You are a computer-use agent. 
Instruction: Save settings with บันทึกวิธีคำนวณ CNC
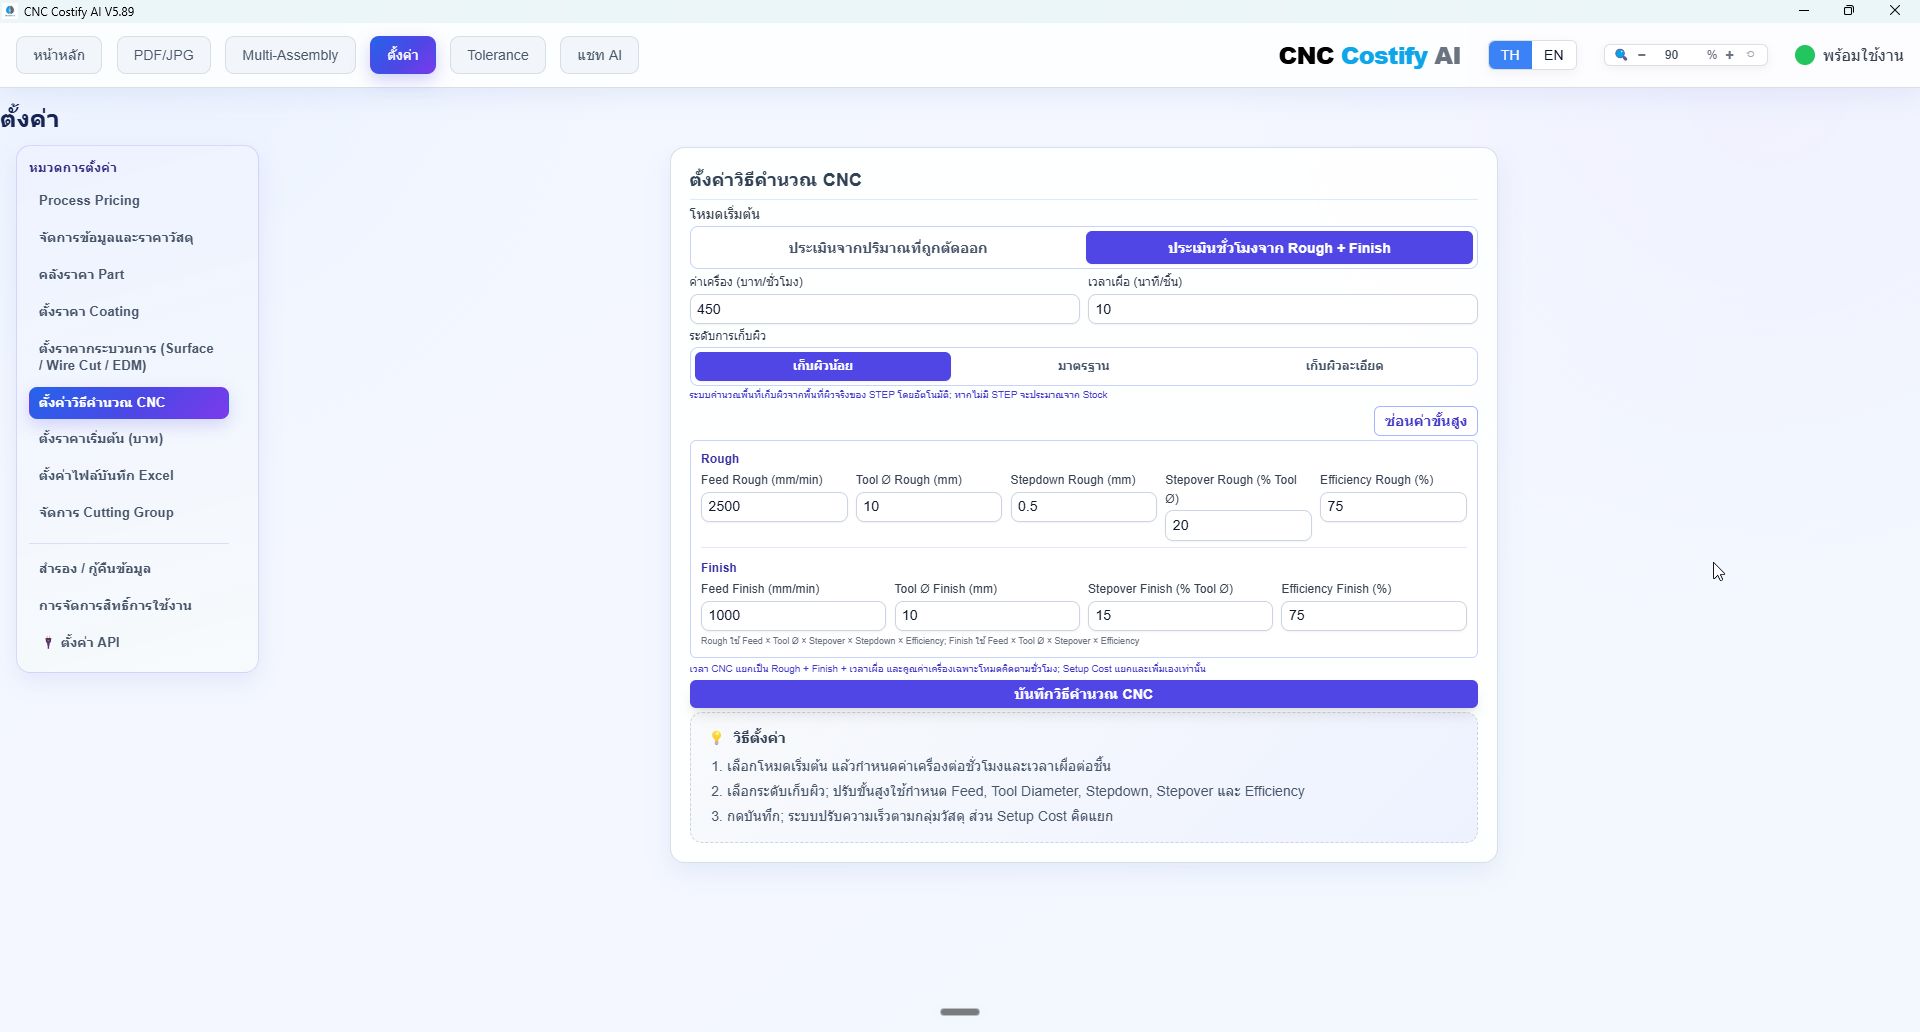click(x=1083, y=694)
